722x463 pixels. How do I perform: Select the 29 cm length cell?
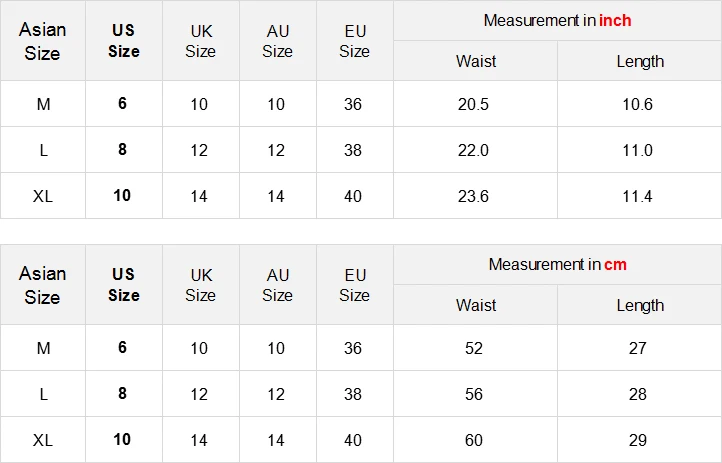pyautogui.click(x=638, y=440)
